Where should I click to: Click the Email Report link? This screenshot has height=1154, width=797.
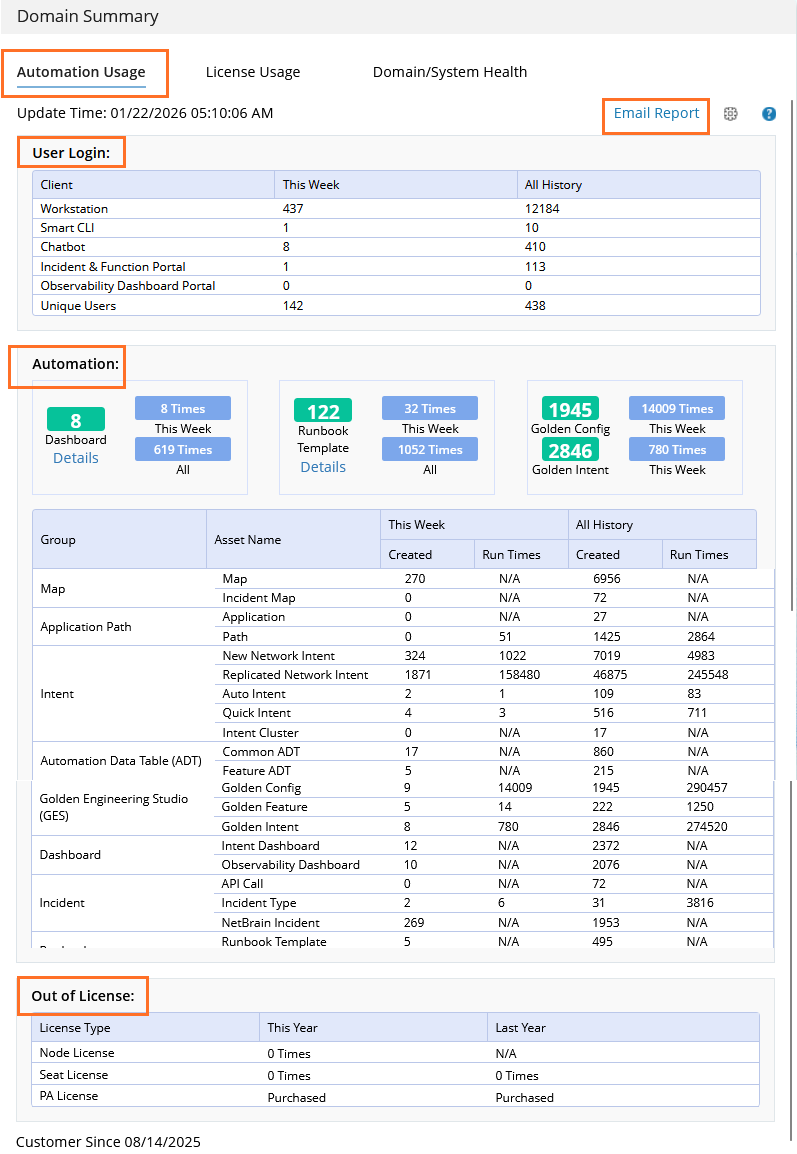click(656, 113)
